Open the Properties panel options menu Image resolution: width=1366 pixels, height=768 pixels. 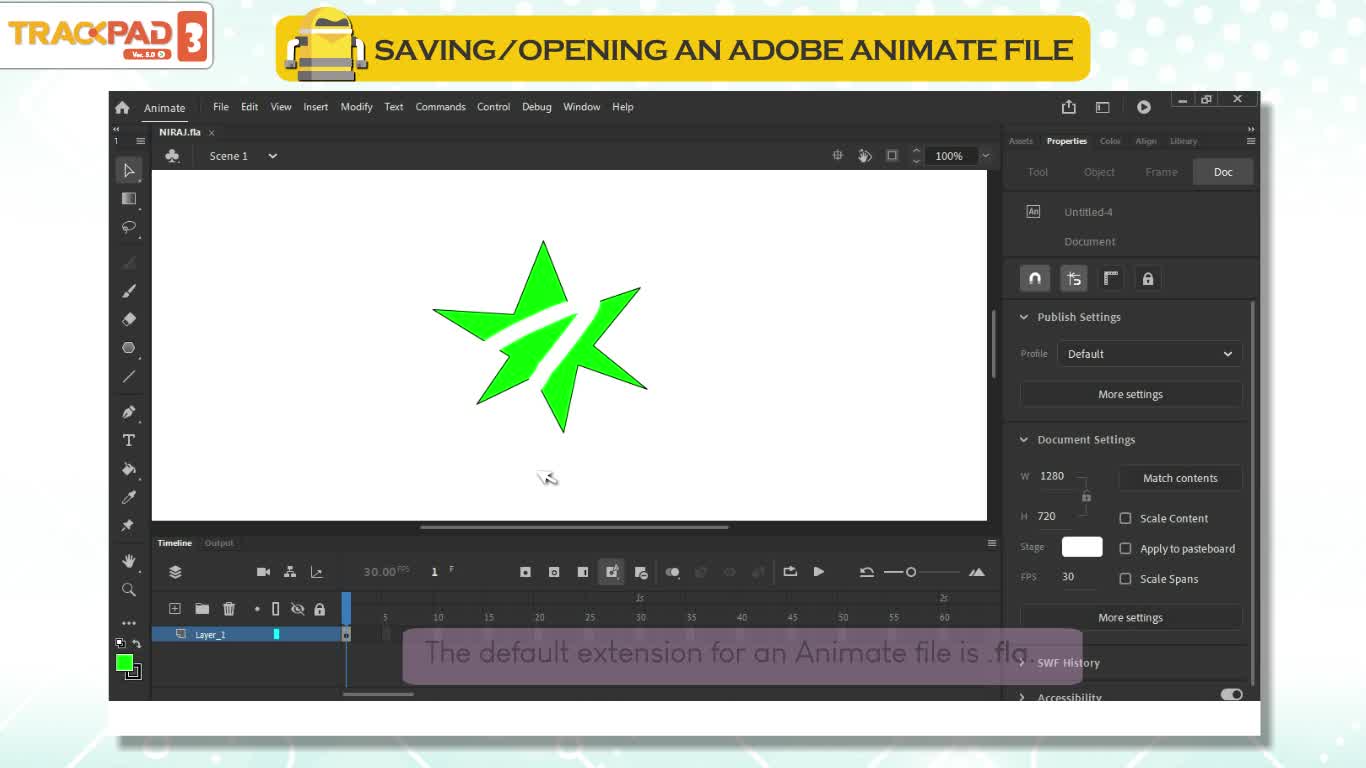pyautogui.click(x=1250, y=141)
